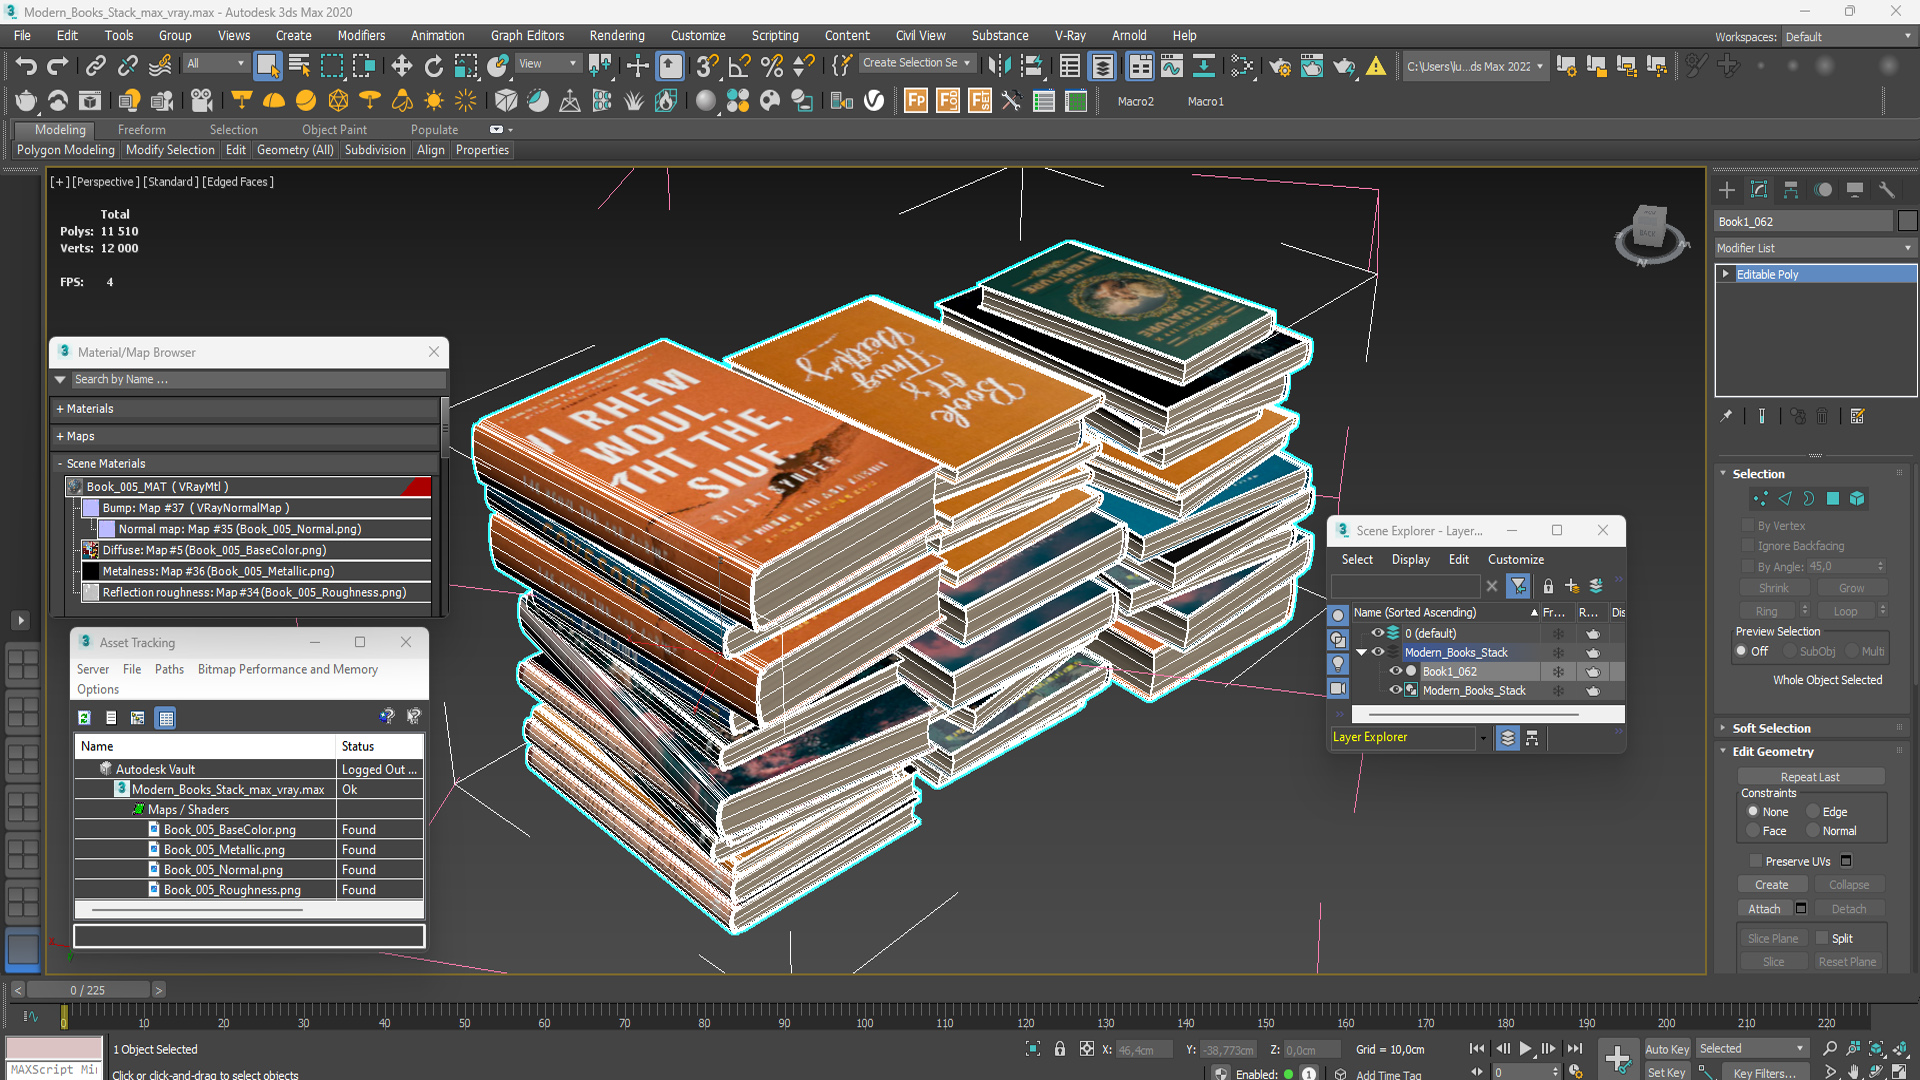1920x1080 pixels.
Task: Lock cell editing in Scene Explorer
Action: 1548,586
